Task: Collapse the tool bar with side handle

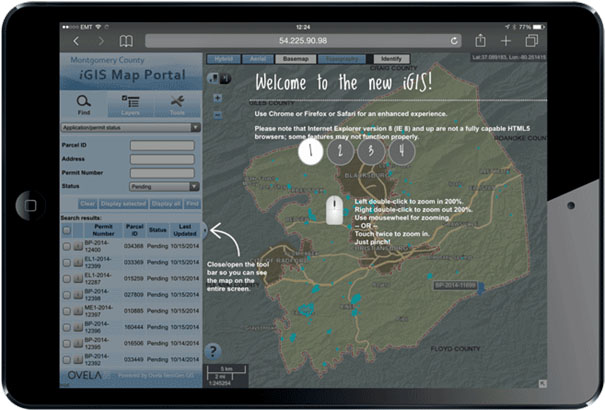Action: click(x=205, y=230)
